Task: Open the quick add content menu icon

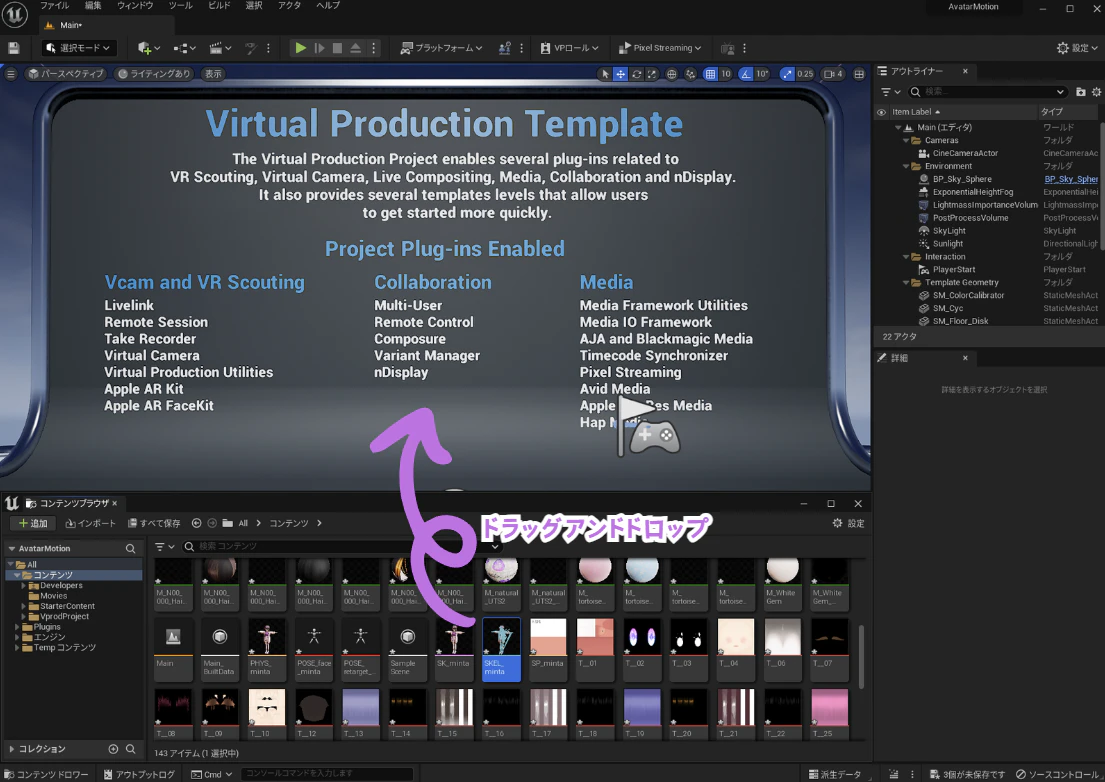Action: (148, 48)
